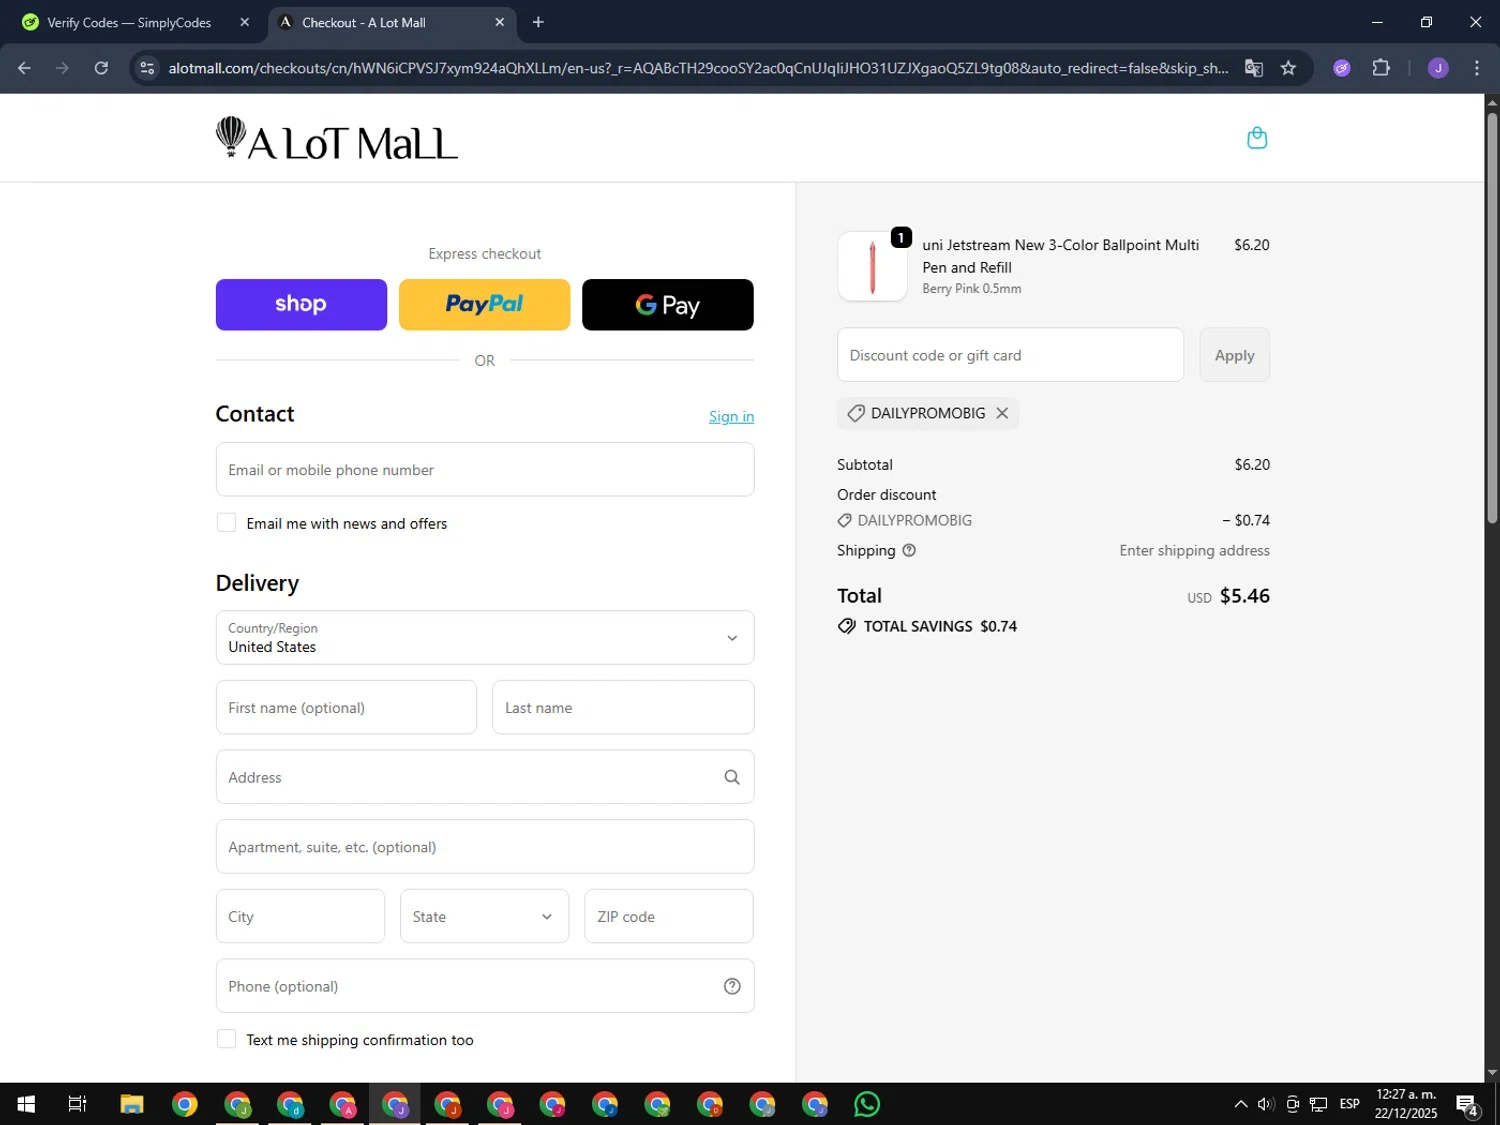The image size is (1500, 1125).
Task: Click the Total $5.46 amount
Action: pos(1244,596)
